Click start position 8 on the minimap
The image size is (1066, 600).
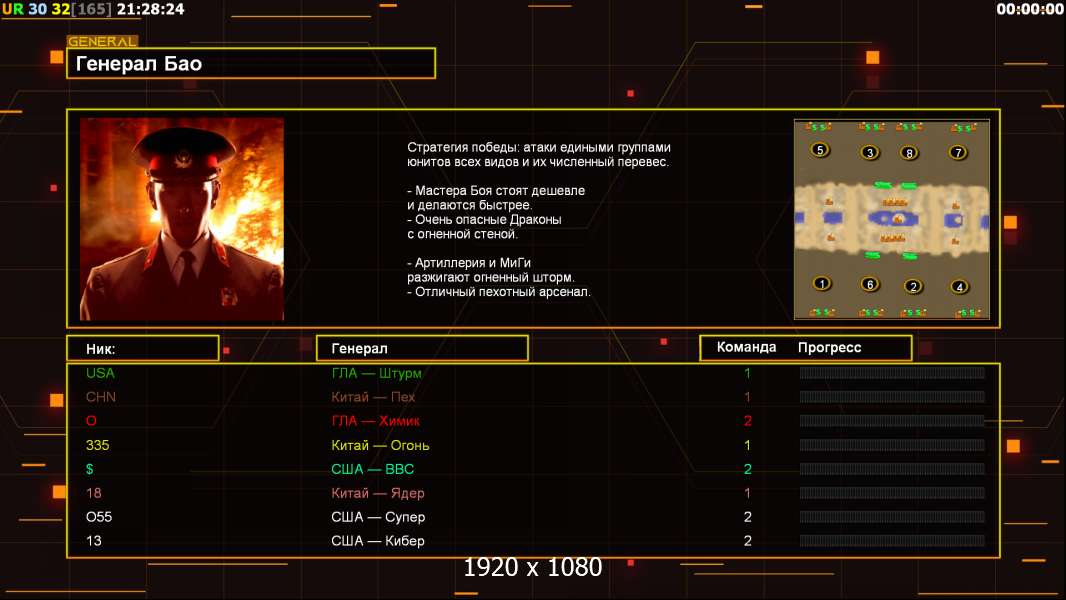pos(910,153)
